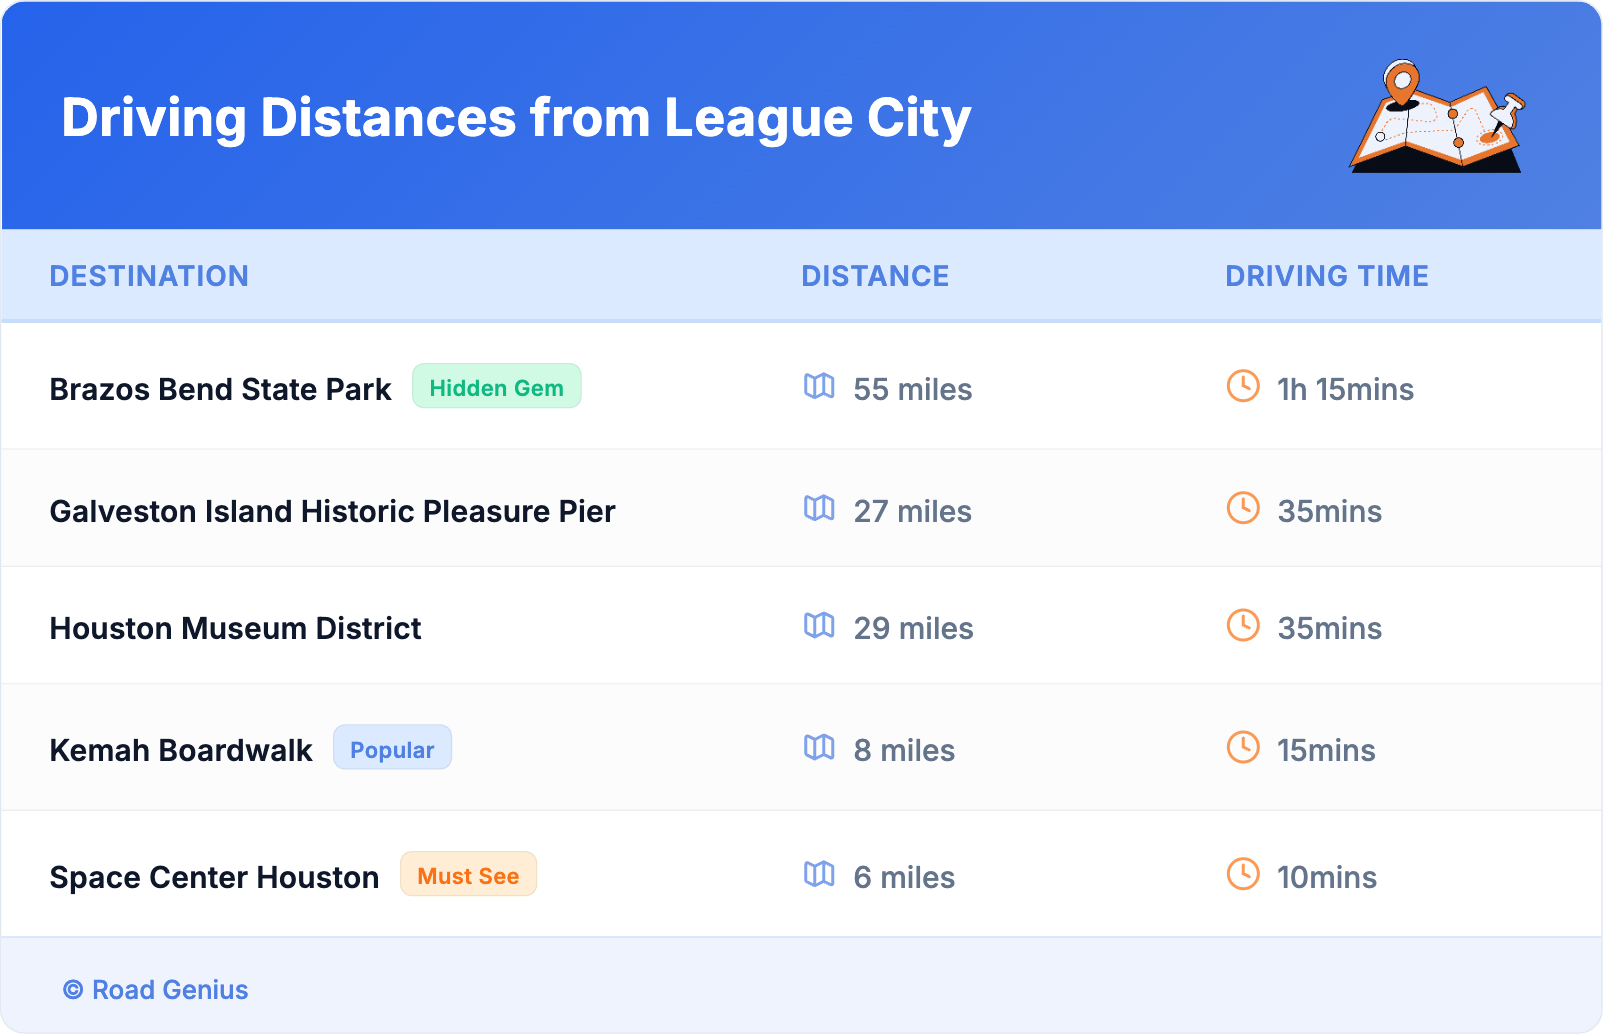Click the Driving Distances from League City title
This screenshot has height=1034, width=1604.
pos(516,118)
